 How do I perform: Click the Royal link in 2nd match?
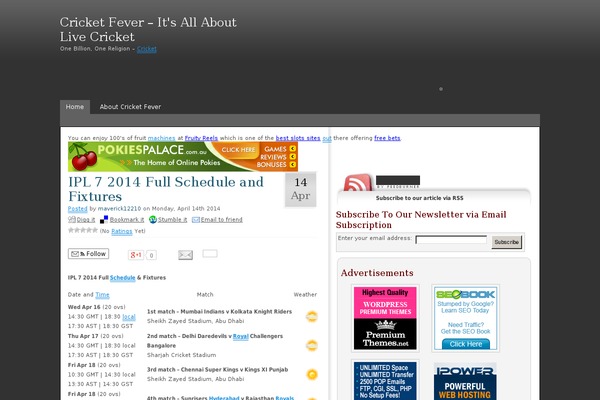tap(241, 336)
